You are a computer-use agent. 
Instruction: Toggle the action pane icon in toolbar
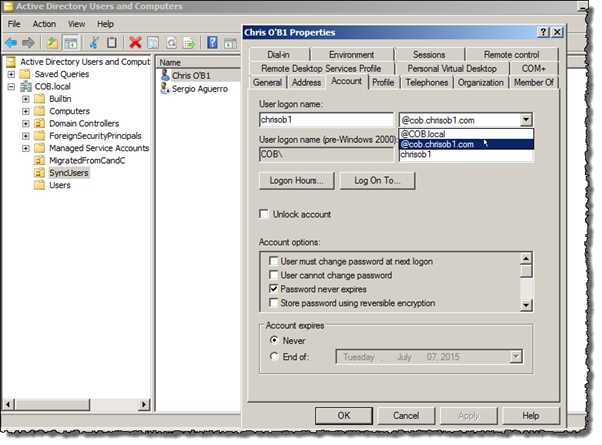pyautogui.click(x=230, y=43)
